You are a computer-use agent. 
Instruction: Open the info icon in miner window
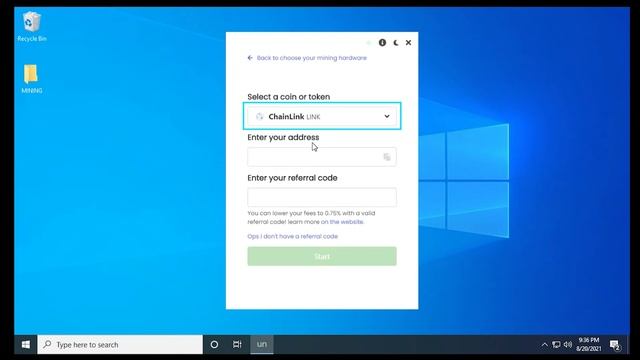382,42
